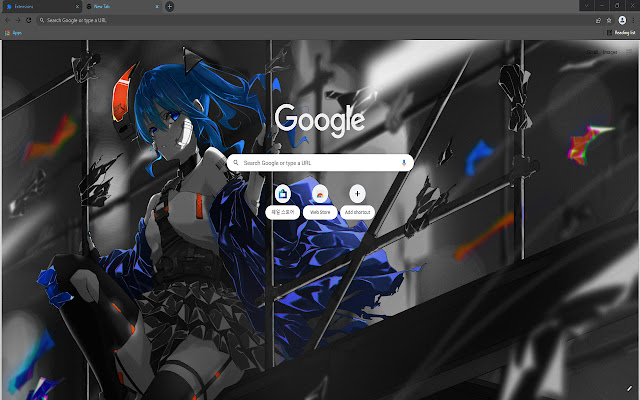Open the Images link
The image size is (640, 400).
coord(610,52)
